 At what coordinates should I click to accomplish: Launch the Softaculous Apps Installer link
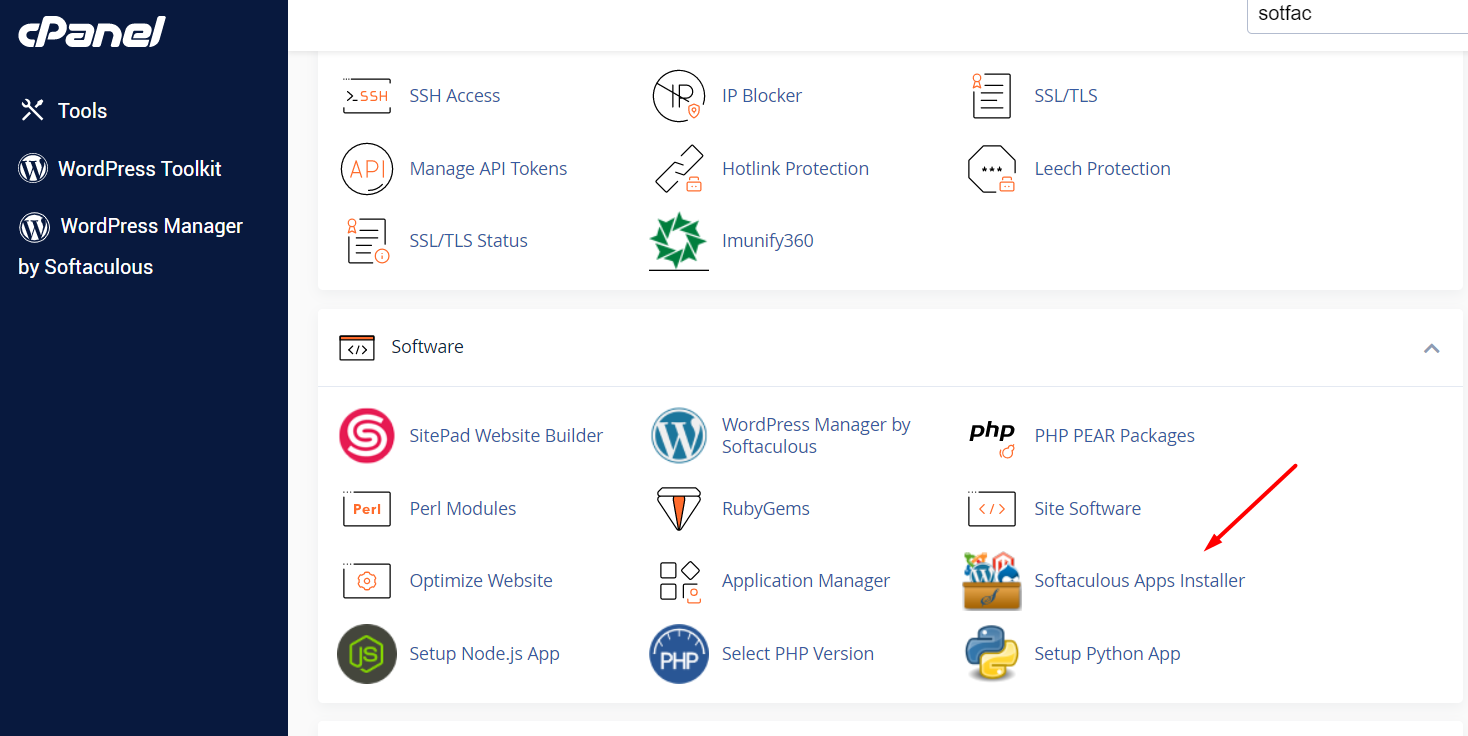tap(1140, 581)
